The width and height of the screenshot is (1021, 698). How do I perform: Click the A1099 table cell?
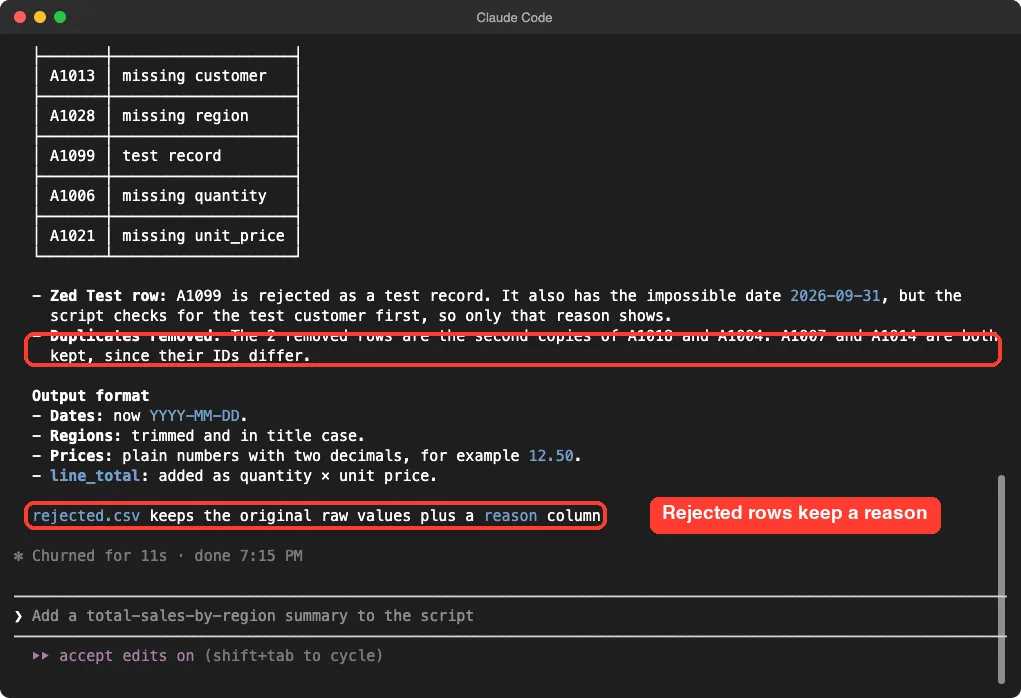click(72, 156)
